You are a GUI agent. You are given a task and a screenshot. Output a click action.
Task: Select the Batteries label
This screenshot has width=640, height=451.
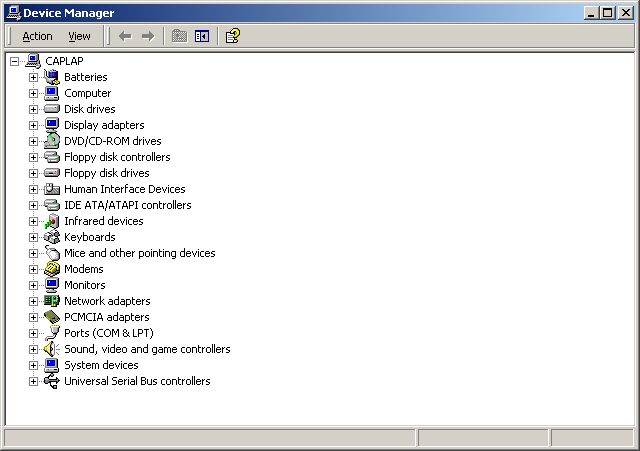coord(86,77)
